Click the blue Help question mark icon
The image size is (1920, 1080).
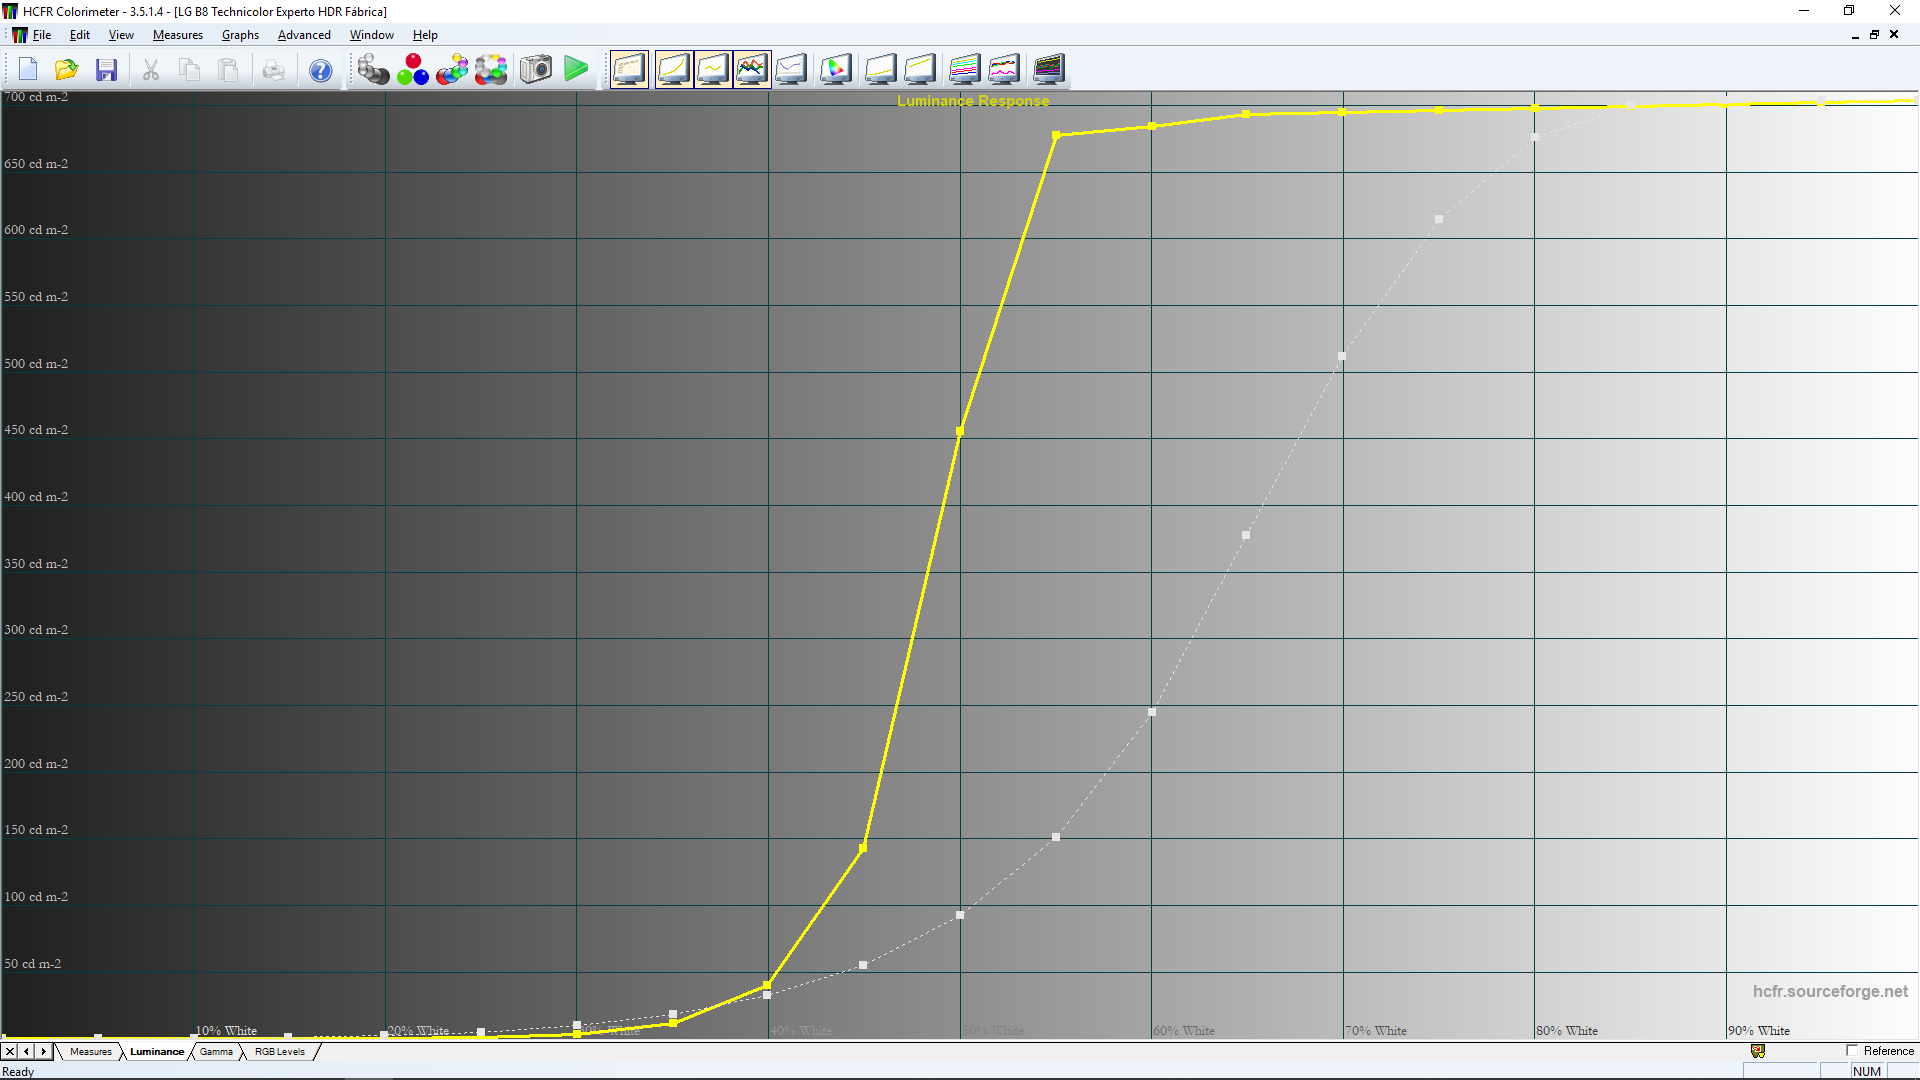[320, 70]
